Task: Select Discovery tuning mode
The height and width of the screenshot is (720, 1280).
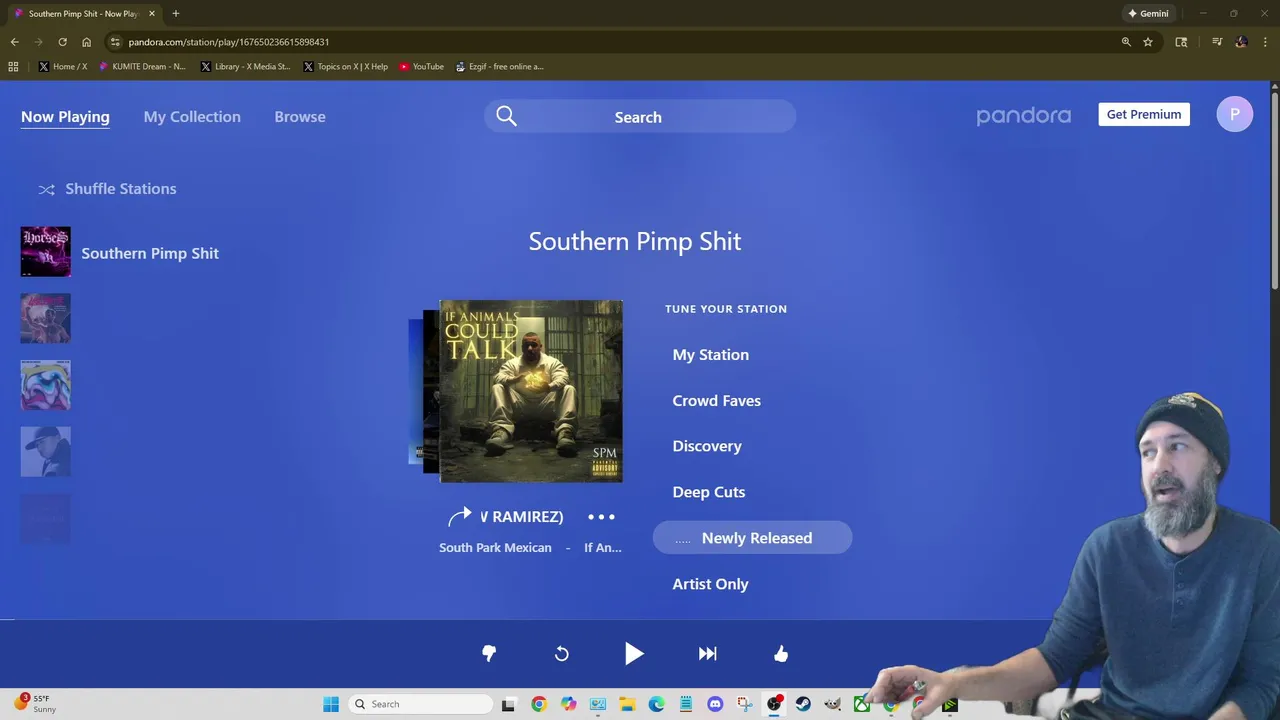Action: click(x=706, y=447)
